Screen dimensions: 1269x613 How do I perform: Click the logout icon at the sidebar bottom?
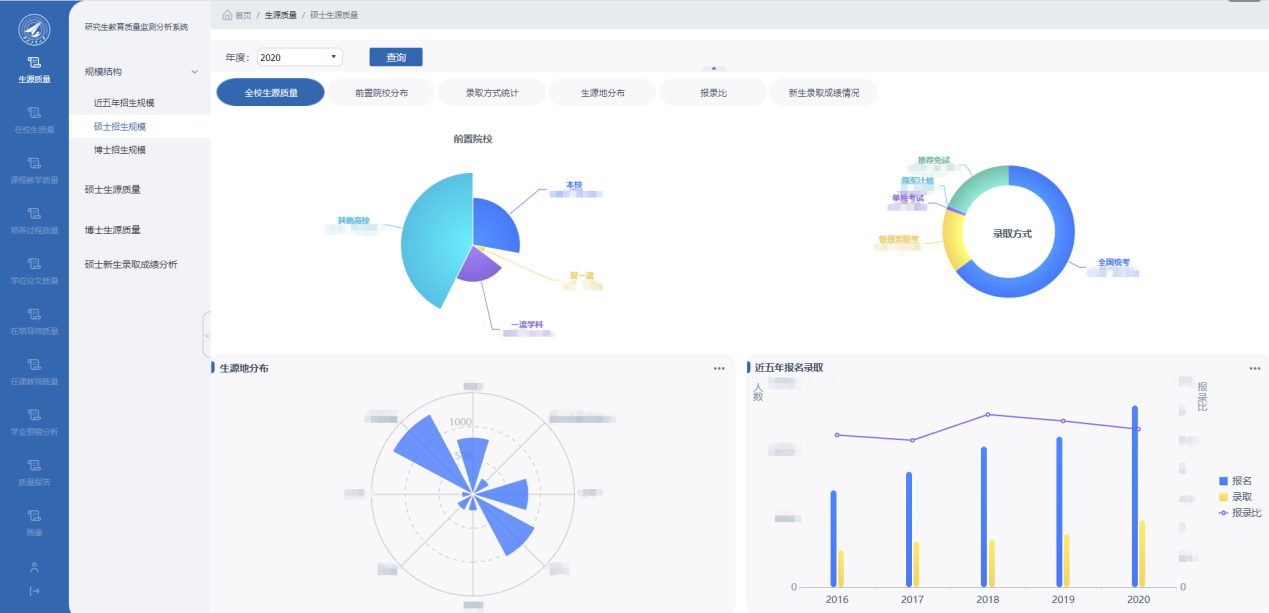coord(34,591)
